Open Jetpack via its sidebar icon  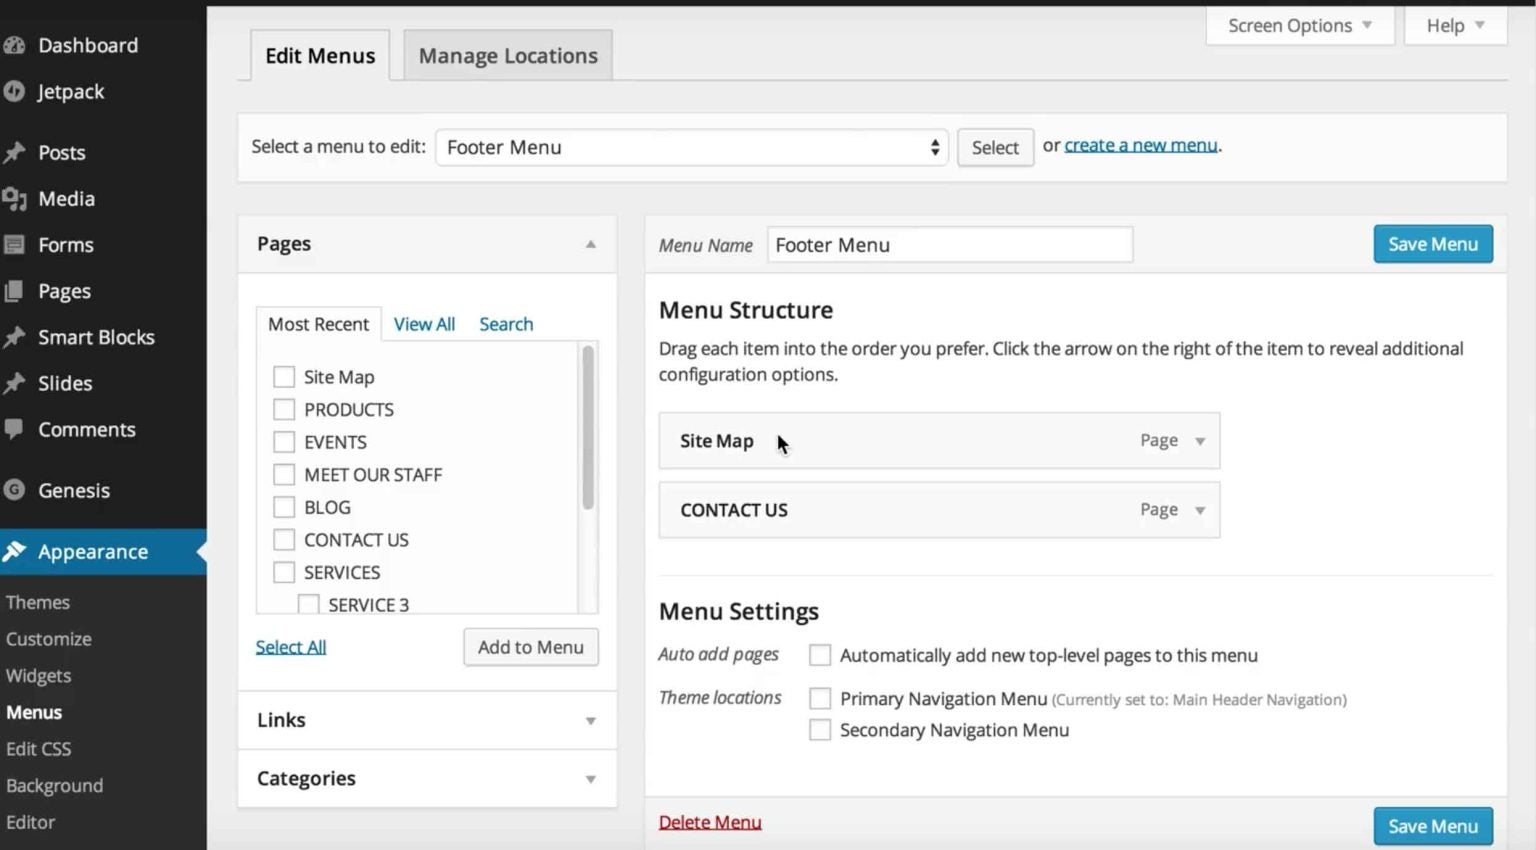(x=14, y=92)
